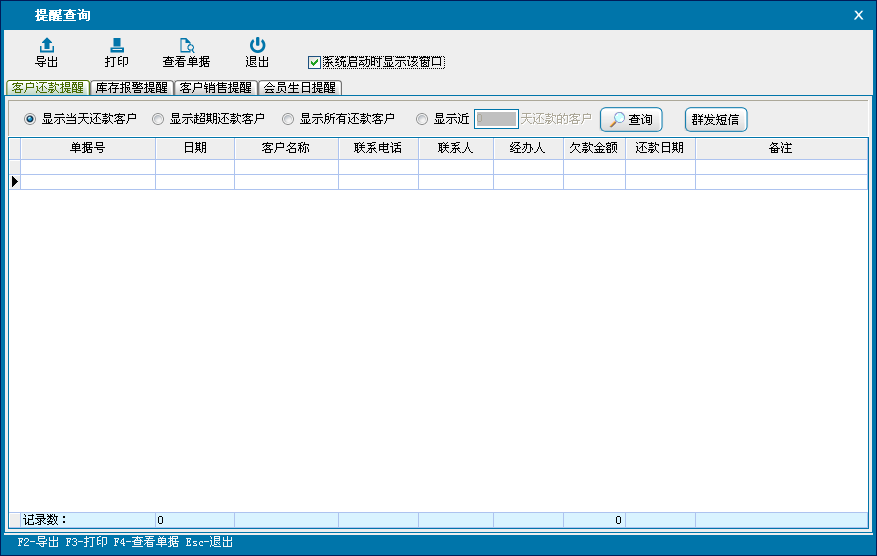Screen dimensions: 877x556
Task: Click magnifier icon on 查询 button
Action: pyautogui.click(x=617, y=119)
